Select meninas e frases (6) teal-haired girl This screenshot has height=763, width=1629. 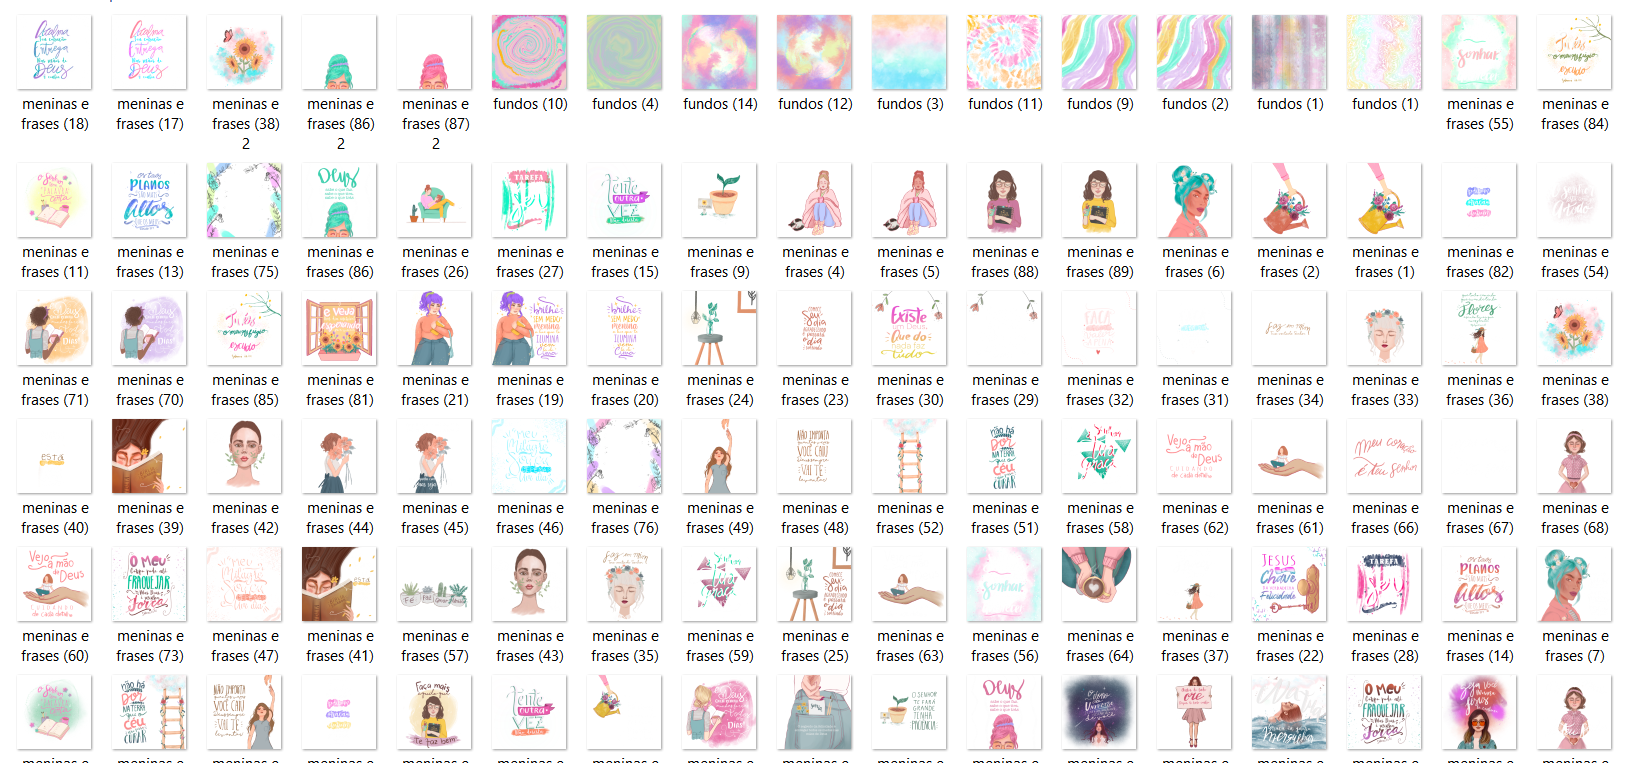tap(1194, 200)
